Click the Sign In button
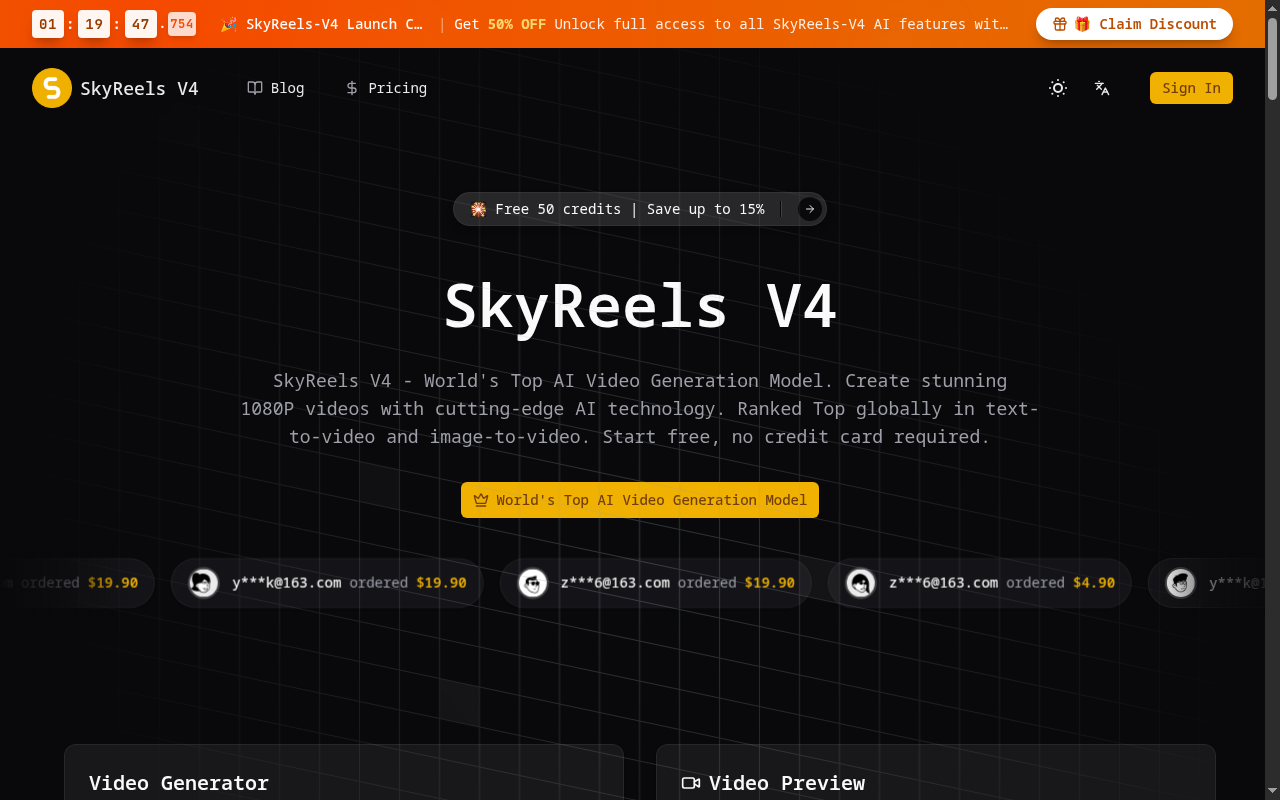The width and height of the screenshot is (1280, 800). pyautogui.click(x=1191, y=88)
